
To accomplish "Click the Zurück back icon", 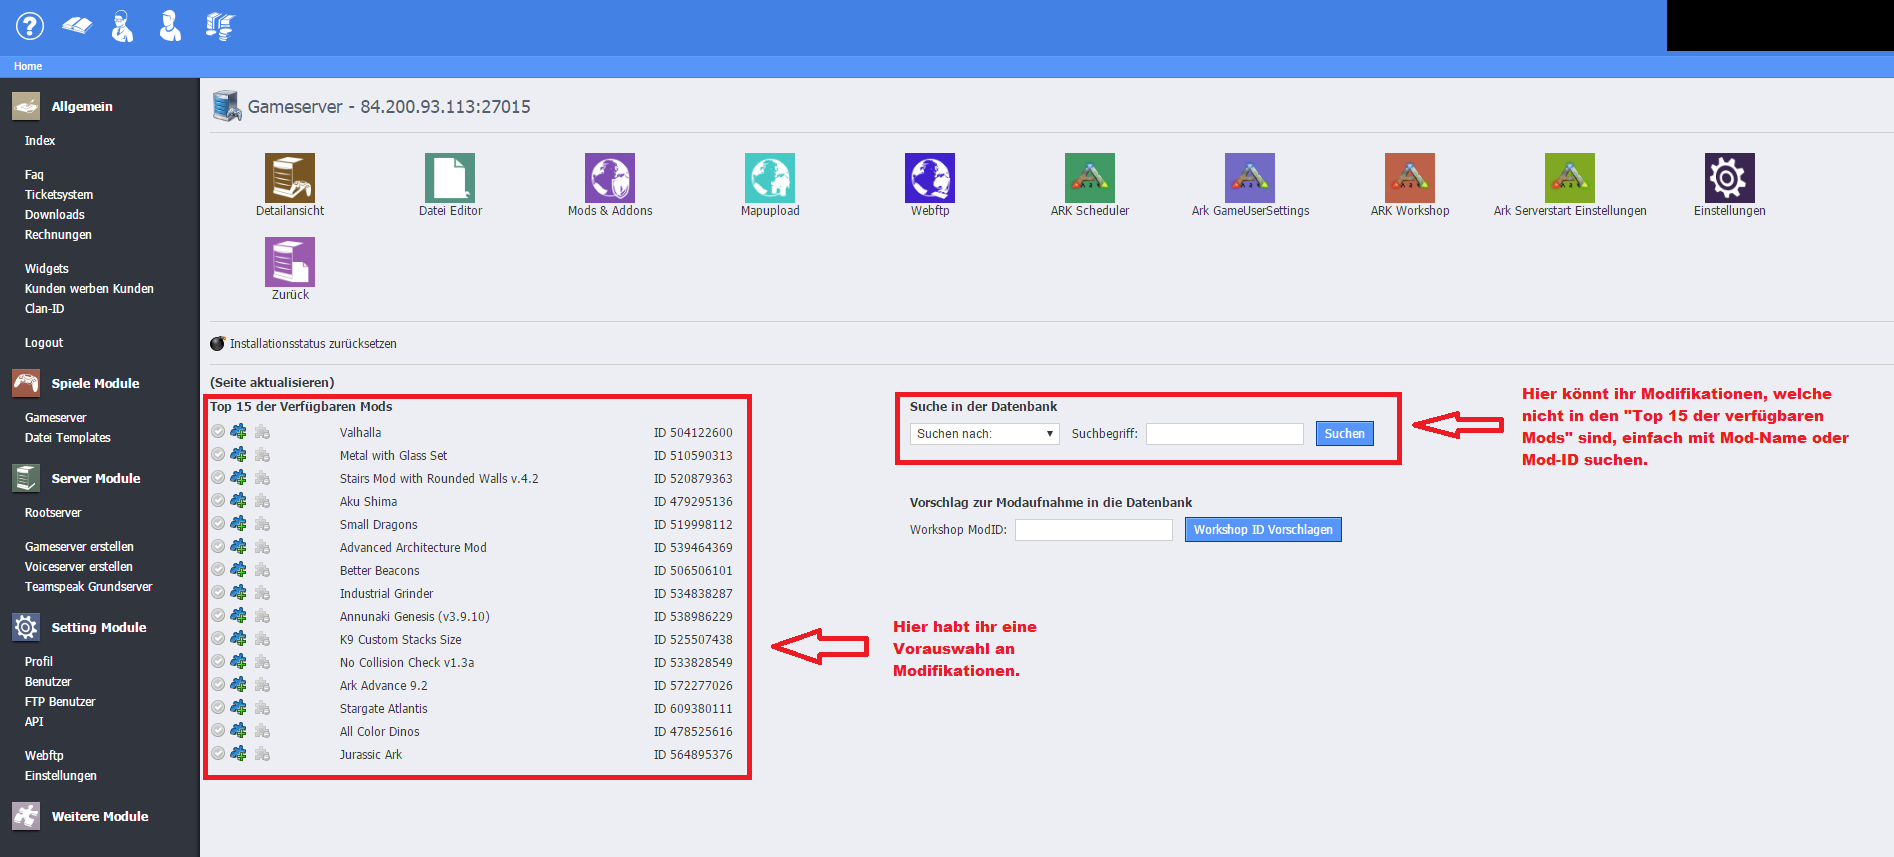I will click(x=290, y=263).
